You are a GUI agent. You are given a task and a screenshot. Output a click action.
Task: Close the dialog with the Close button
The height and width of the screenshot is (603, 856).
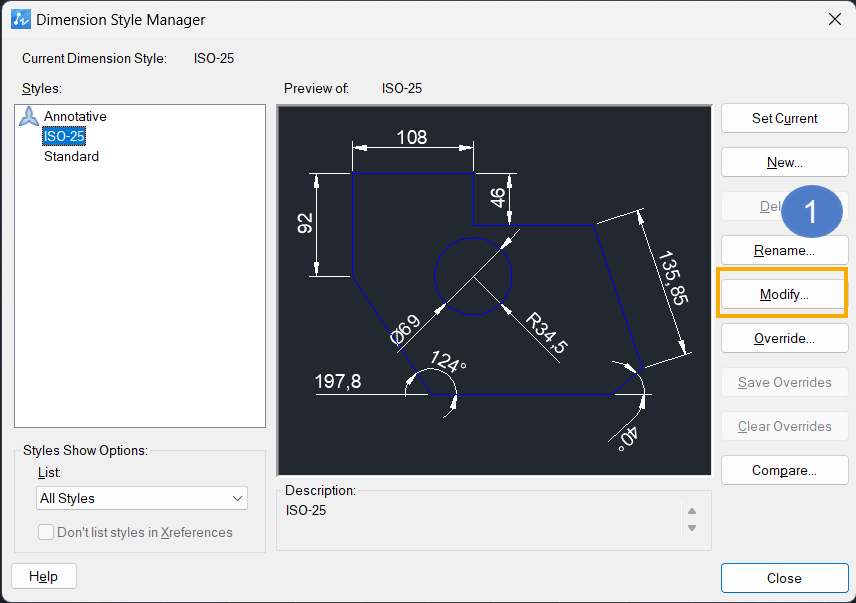click(784, 578)
